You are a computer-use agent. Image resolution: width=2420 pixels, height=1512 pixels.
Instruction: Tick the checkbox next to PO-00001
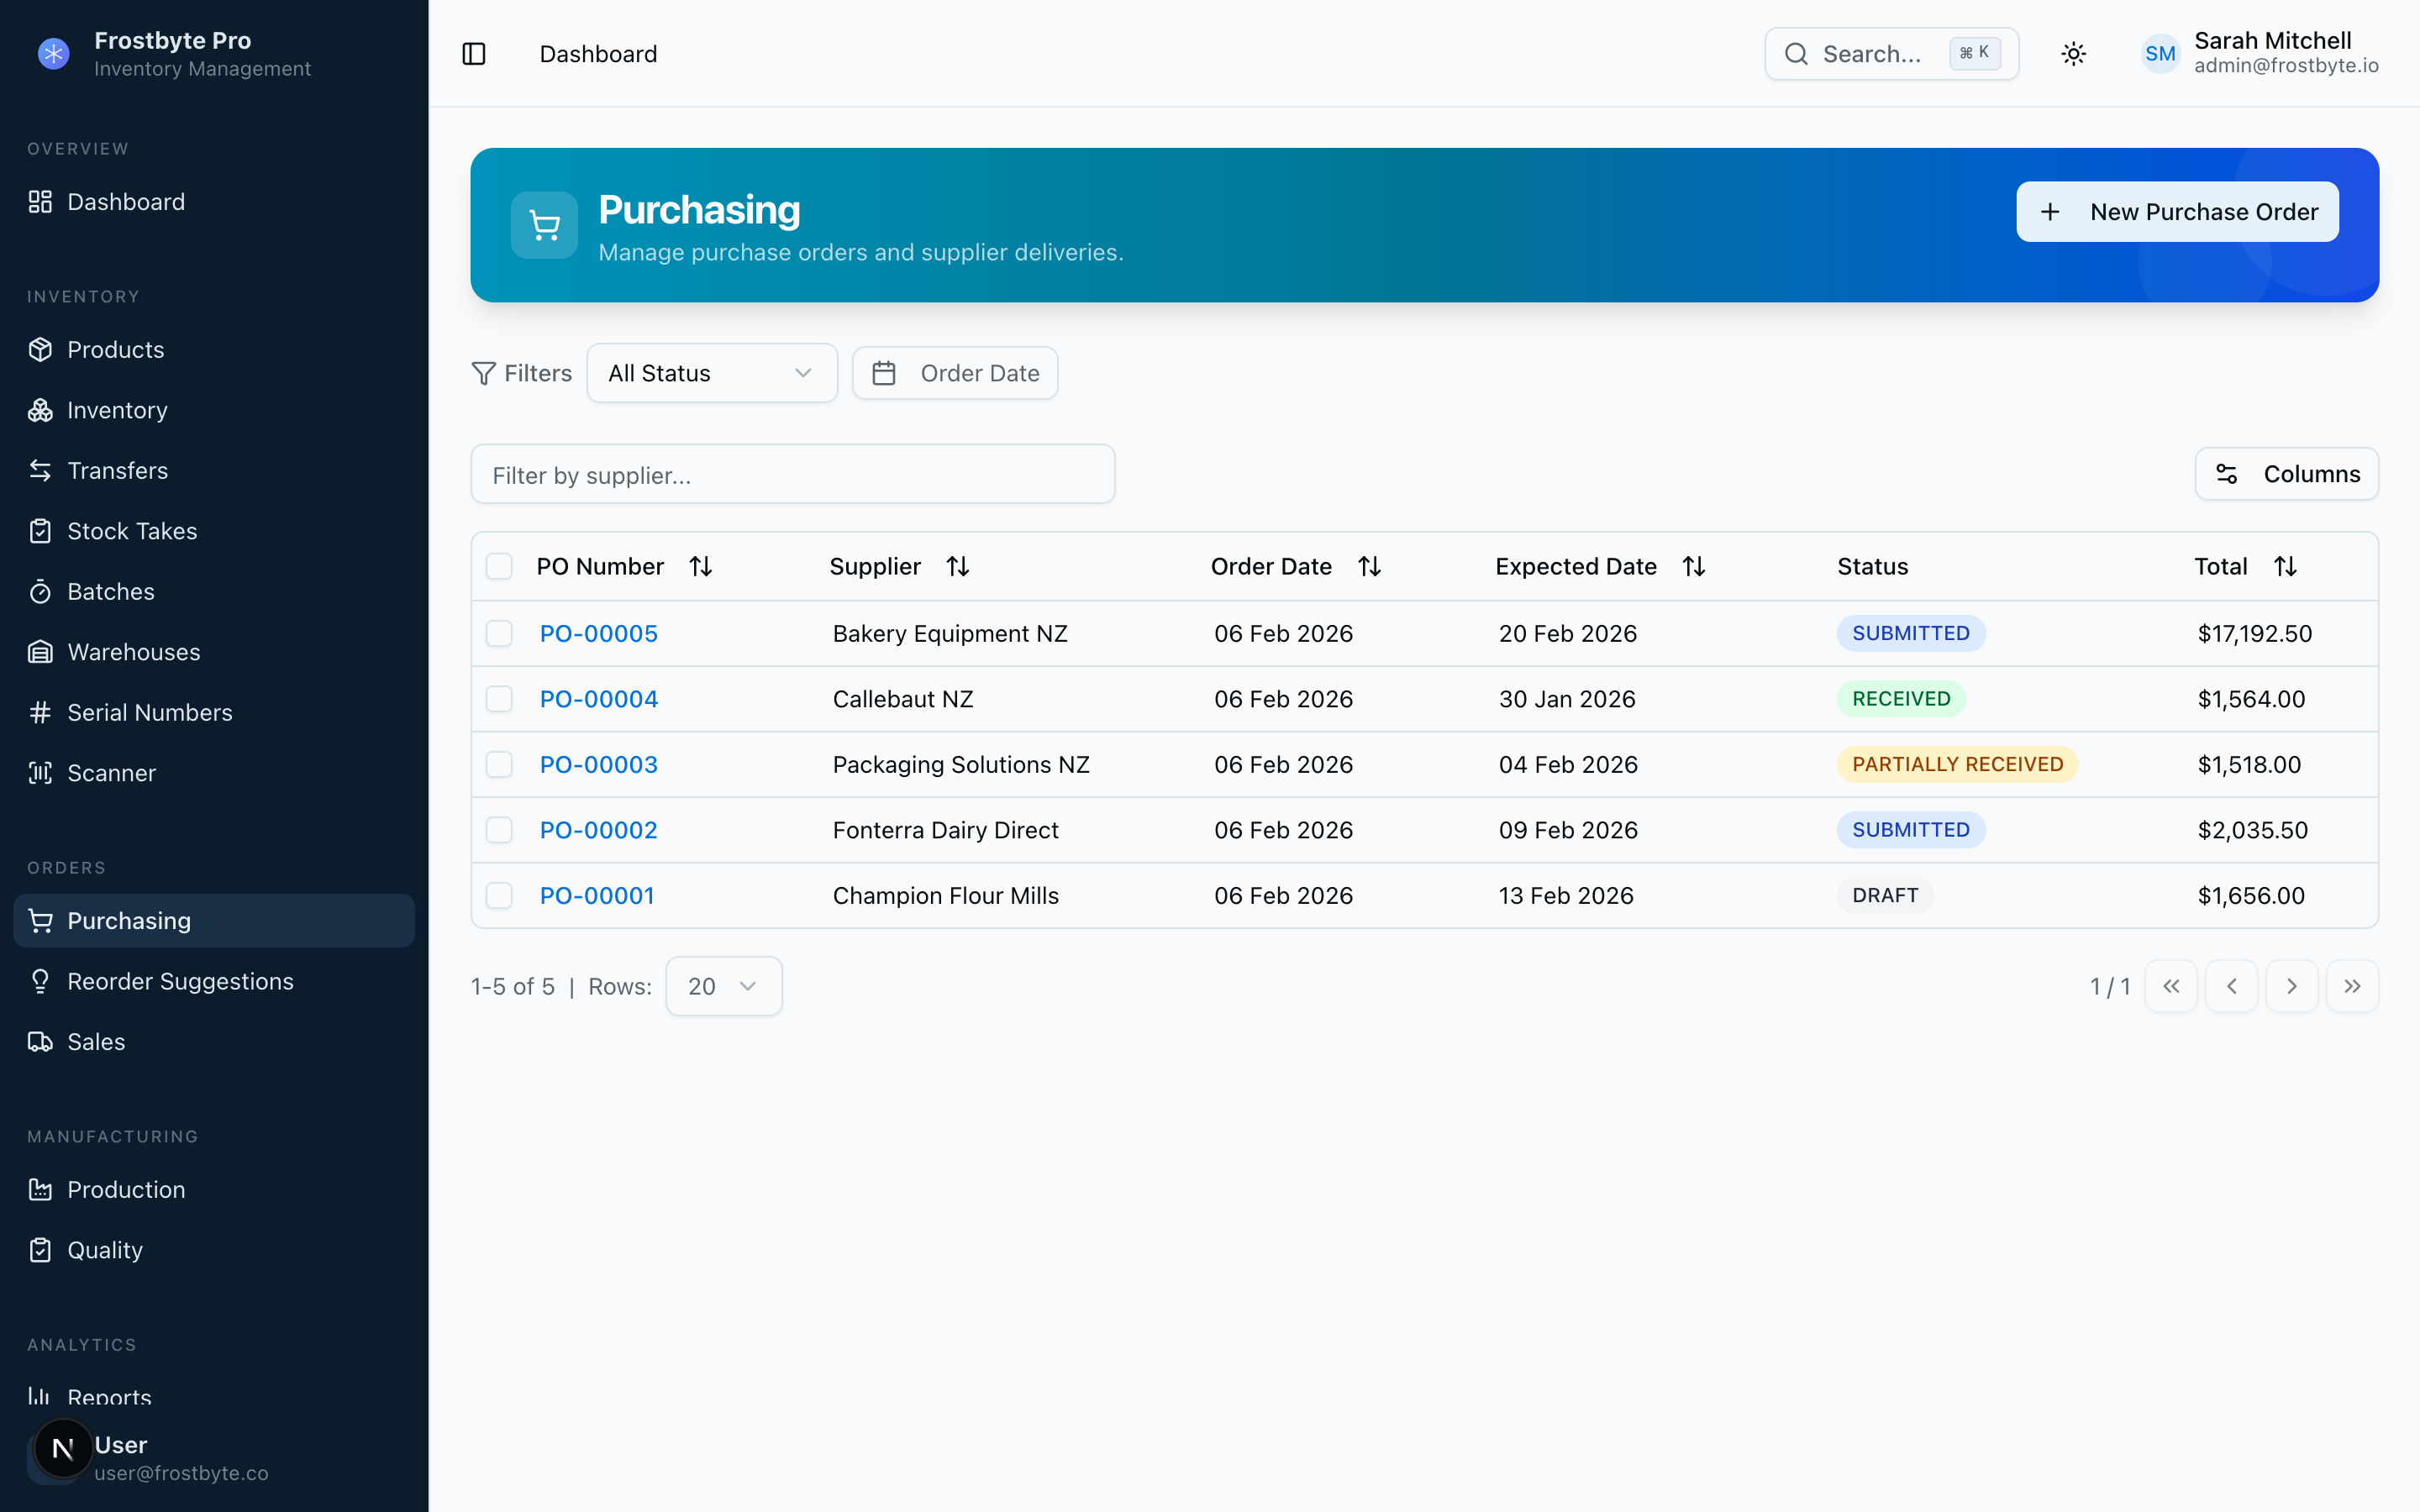(x=499, y=895)
